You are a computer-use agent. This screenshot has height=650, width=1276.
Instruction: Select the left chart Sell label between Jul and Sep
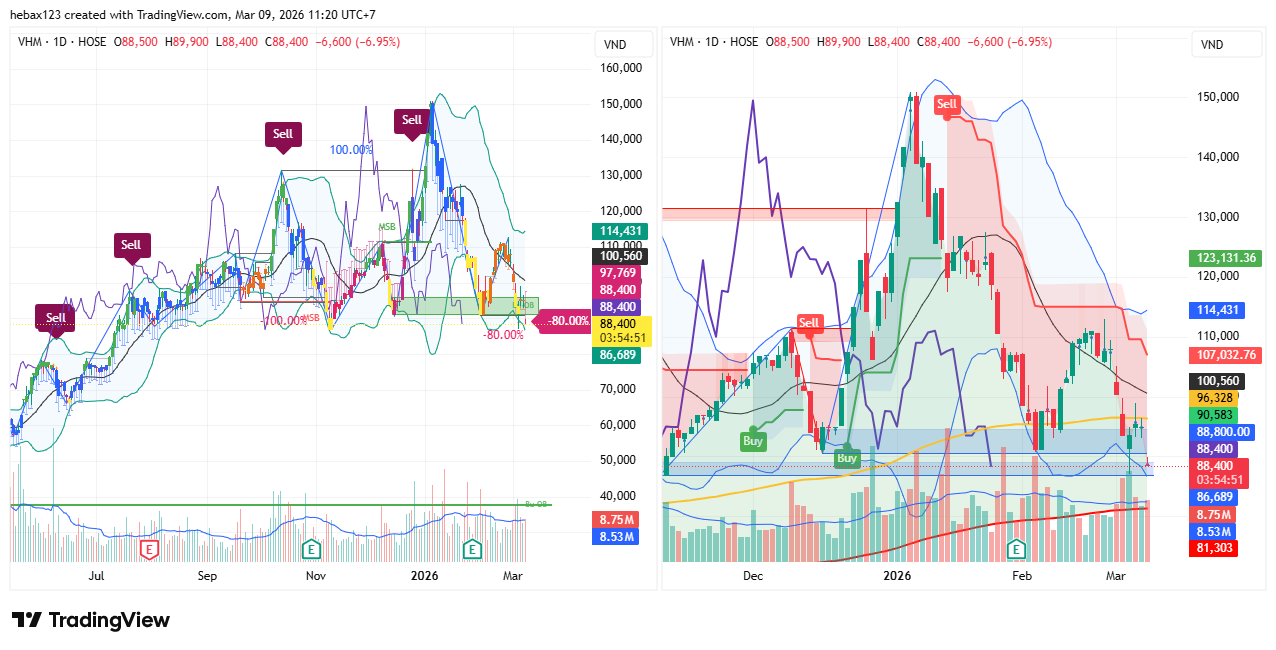point(131,245)
